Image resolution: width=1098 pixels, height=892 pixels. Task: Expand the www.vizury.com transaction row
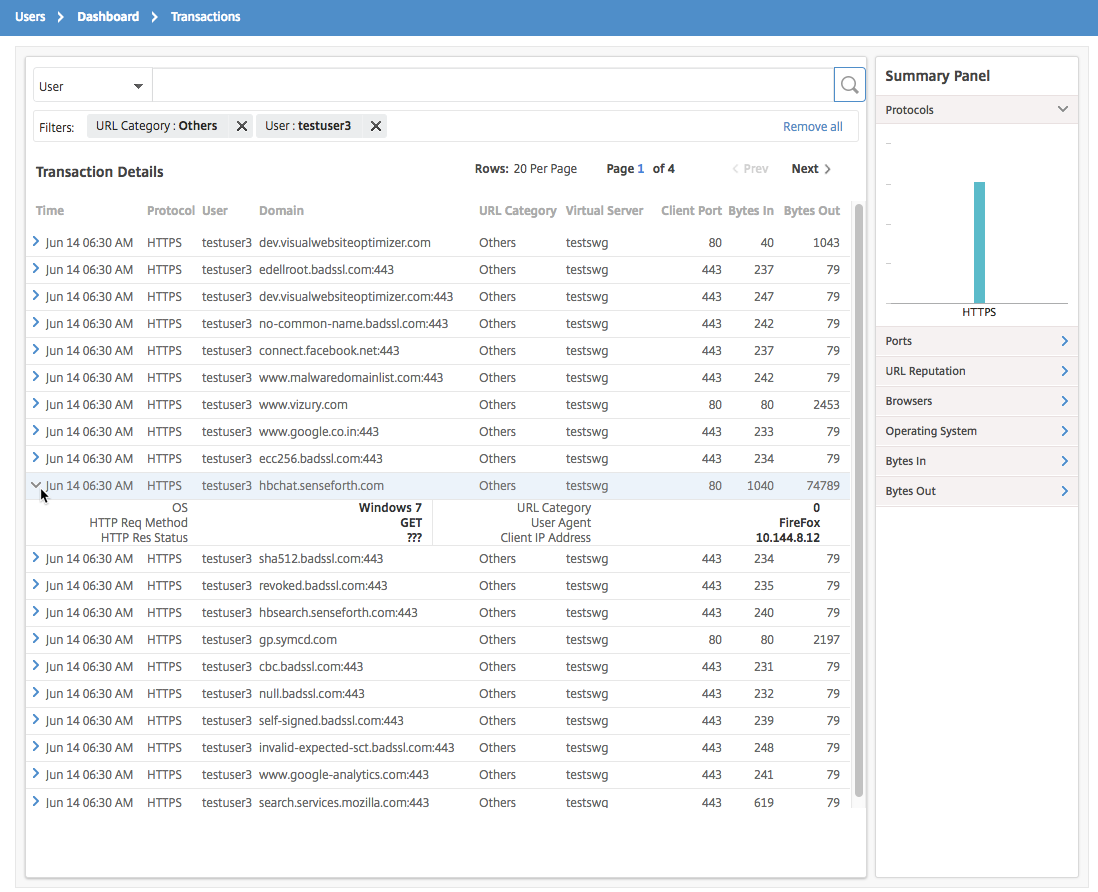pyautogui.click(x=36, y=404)
